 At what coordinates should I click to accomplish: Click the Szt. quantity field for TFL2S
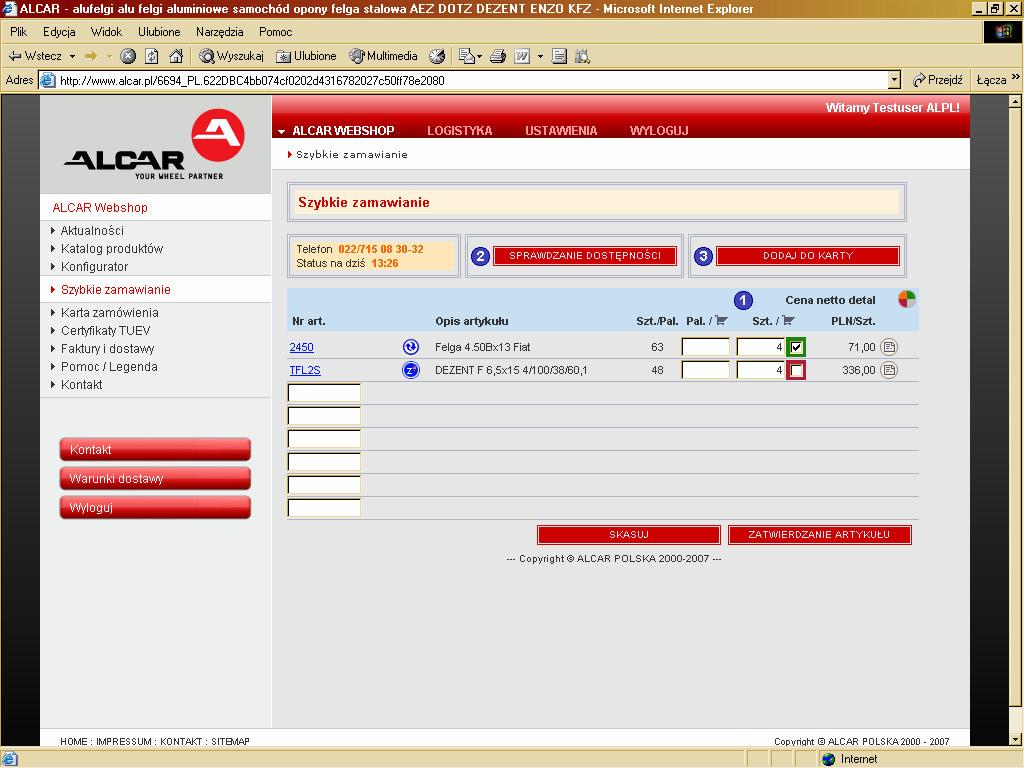click(760, 370)
